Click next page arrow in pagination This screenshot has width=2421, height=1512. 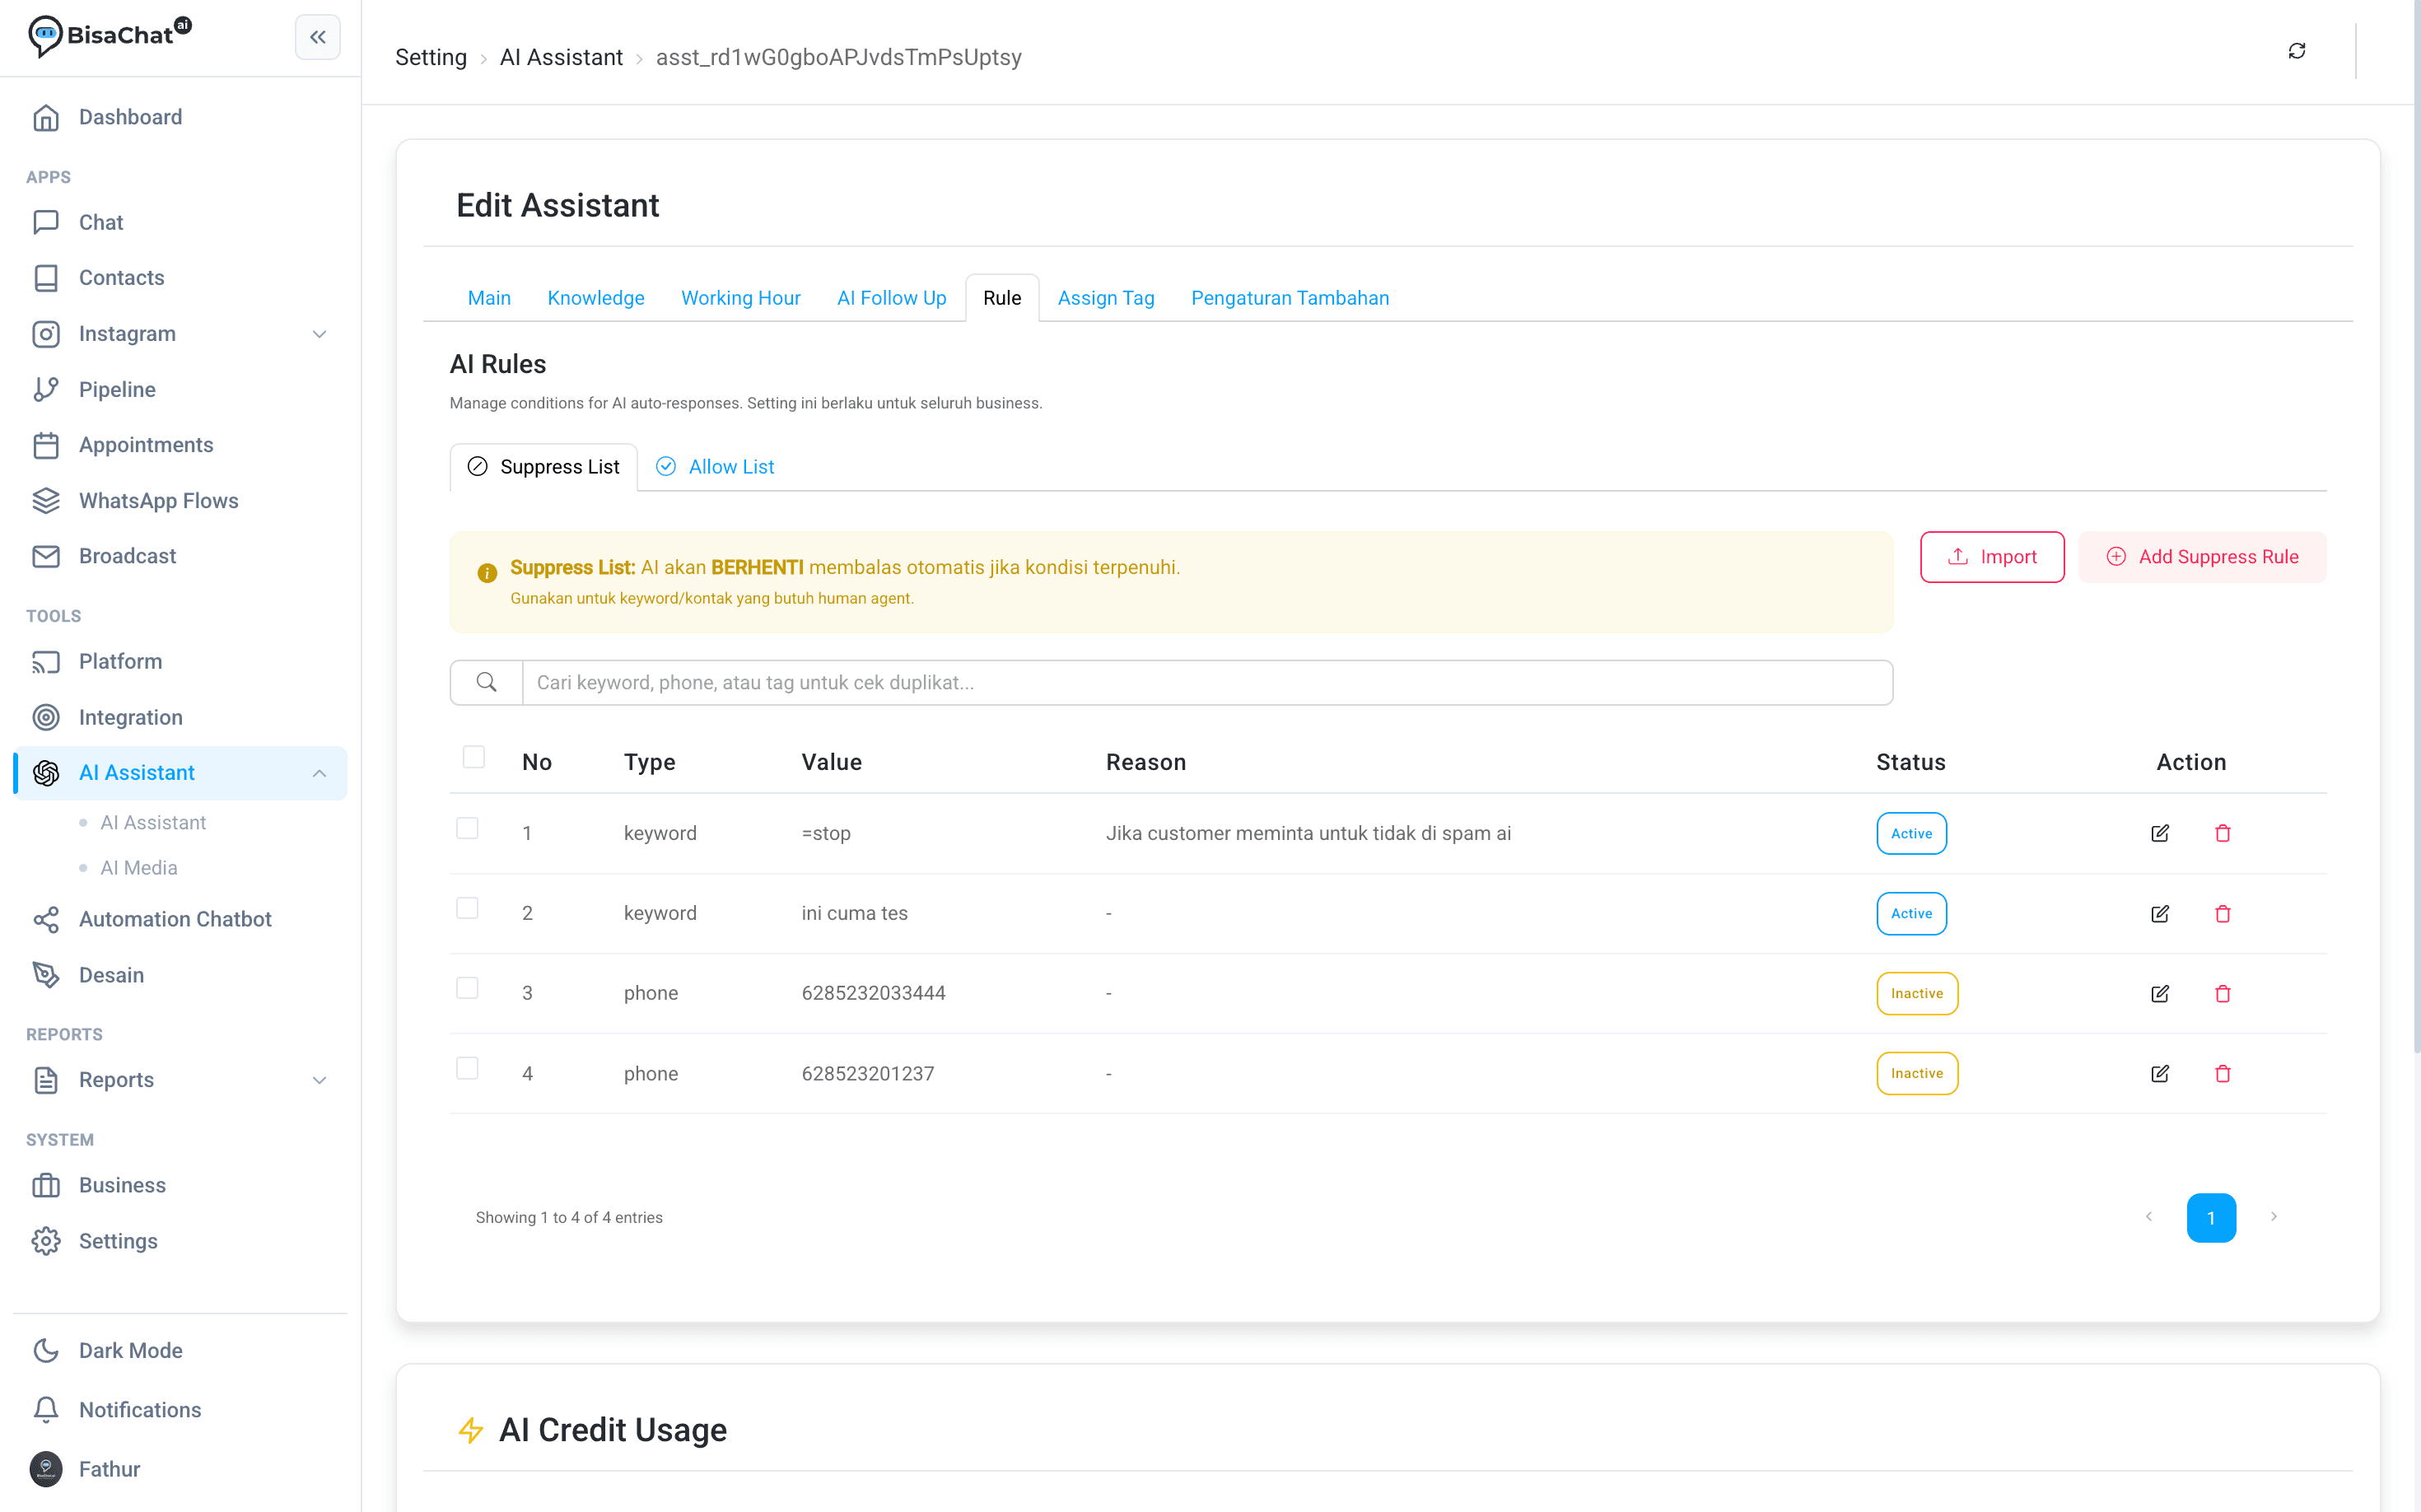(2273, 1217)
